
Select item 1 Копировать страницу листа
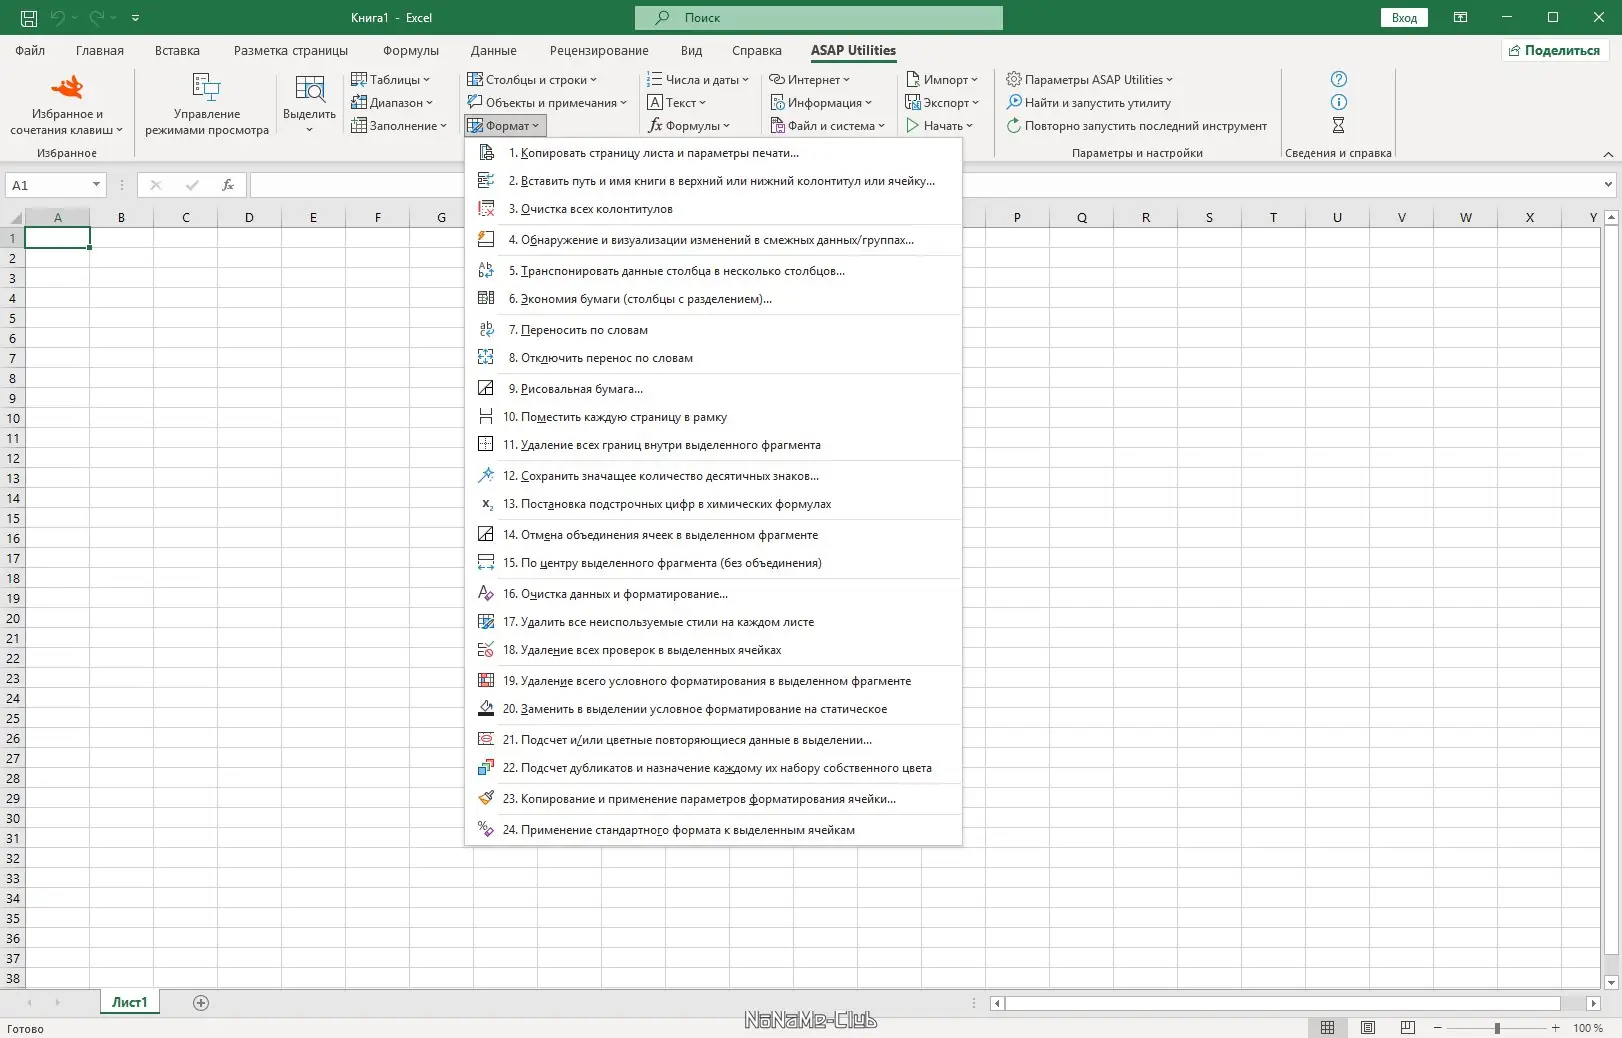[714, 153]
